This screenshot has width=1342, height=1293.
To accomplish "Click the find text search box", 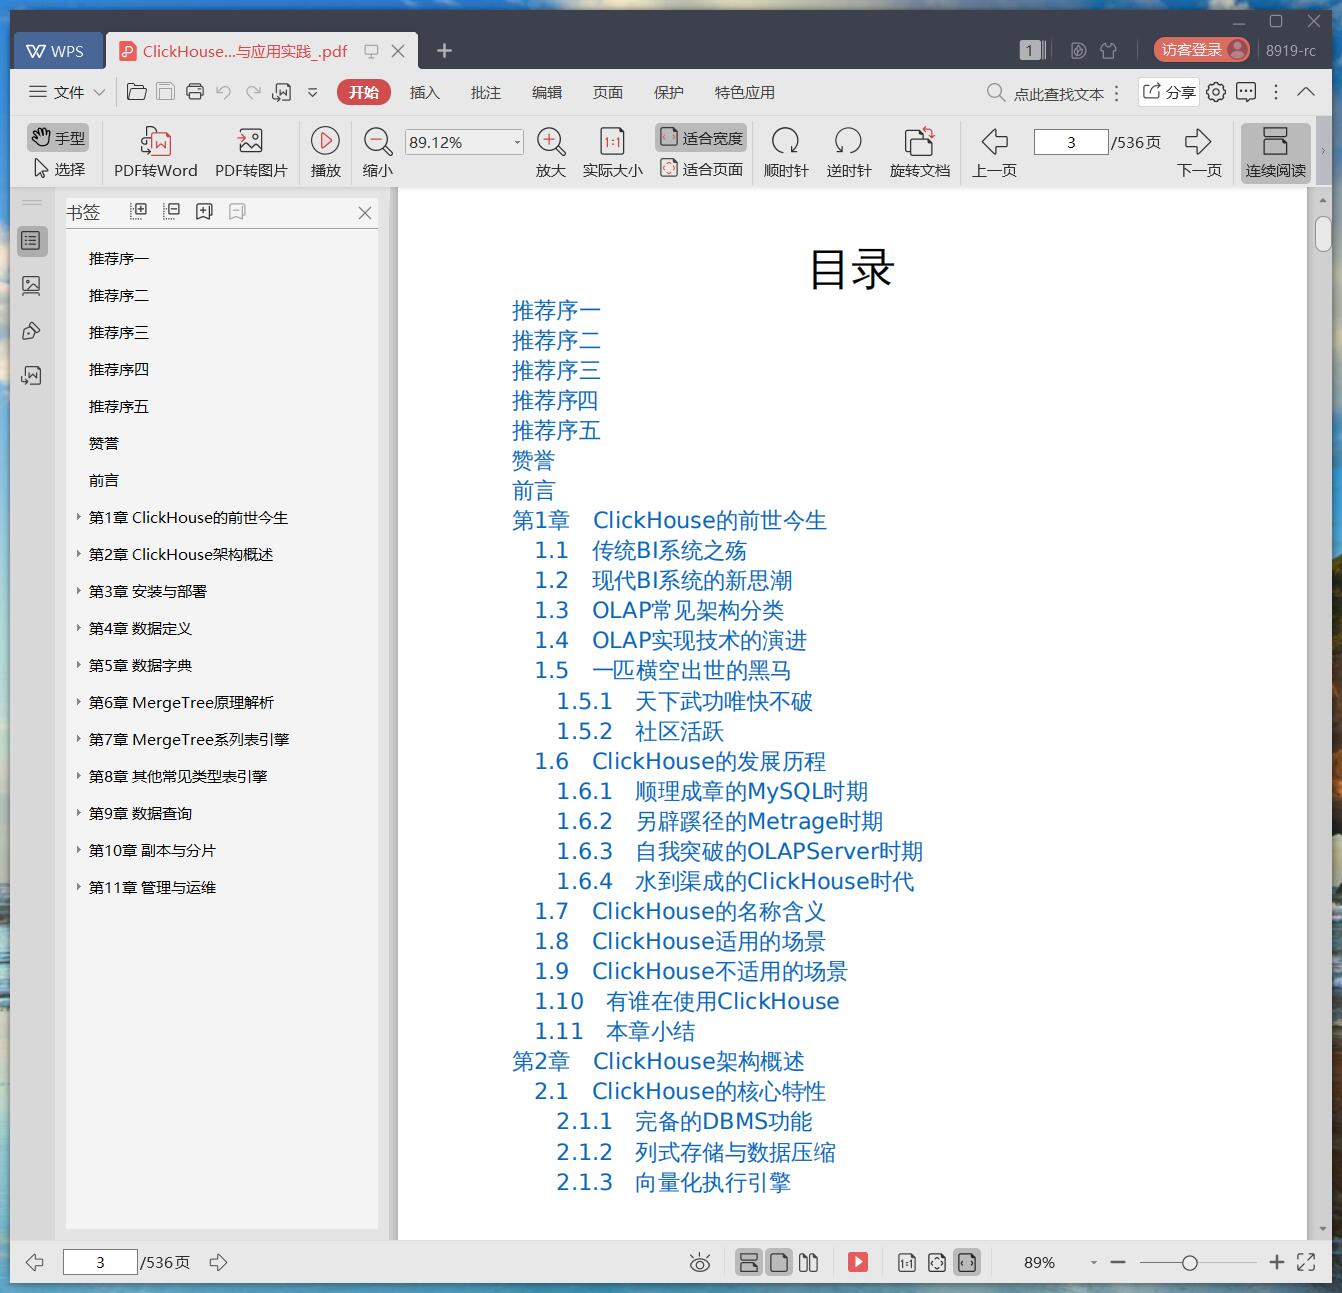I will [x=1046, y=93].
